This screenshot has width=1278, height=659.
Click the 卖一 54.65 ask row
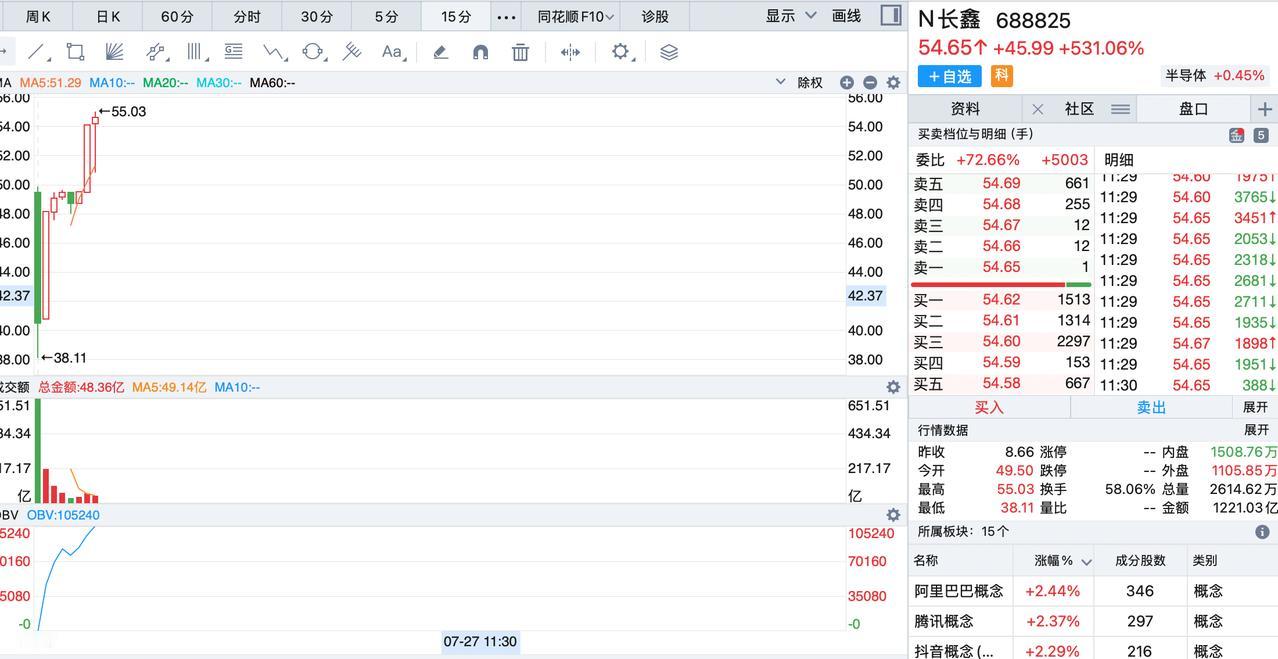click(1002, 267)
